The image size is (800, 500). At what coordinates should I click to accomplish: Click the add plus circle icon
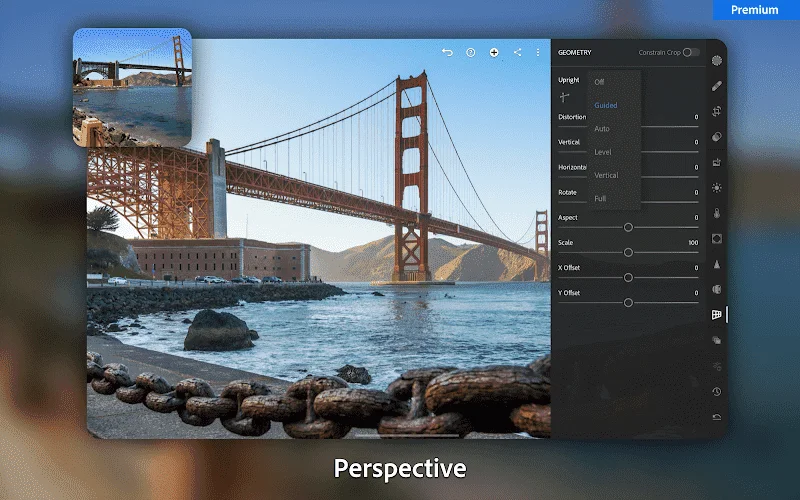pyautogui.click(x=494, y=53)
